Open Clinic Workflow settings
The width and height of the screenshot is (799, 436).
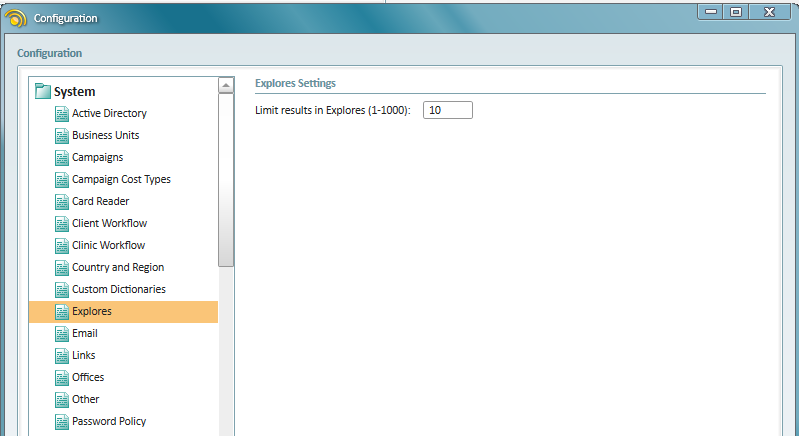(x=109, y=245)
